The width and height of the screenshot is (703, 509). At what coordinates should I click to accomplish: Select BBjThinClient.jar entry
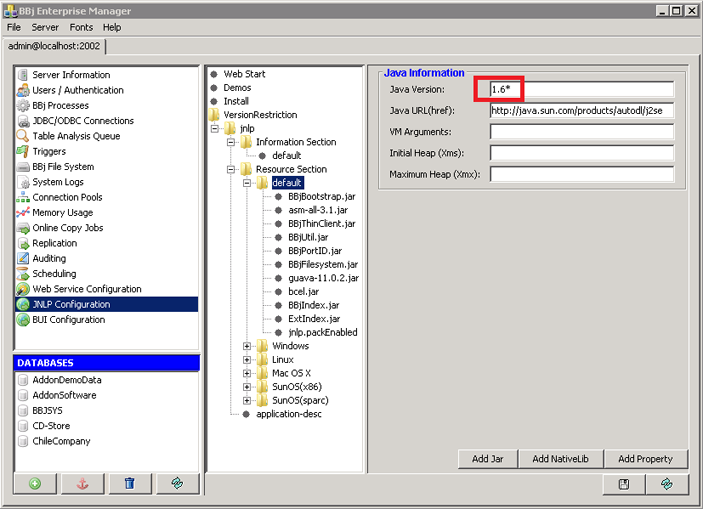322,224
